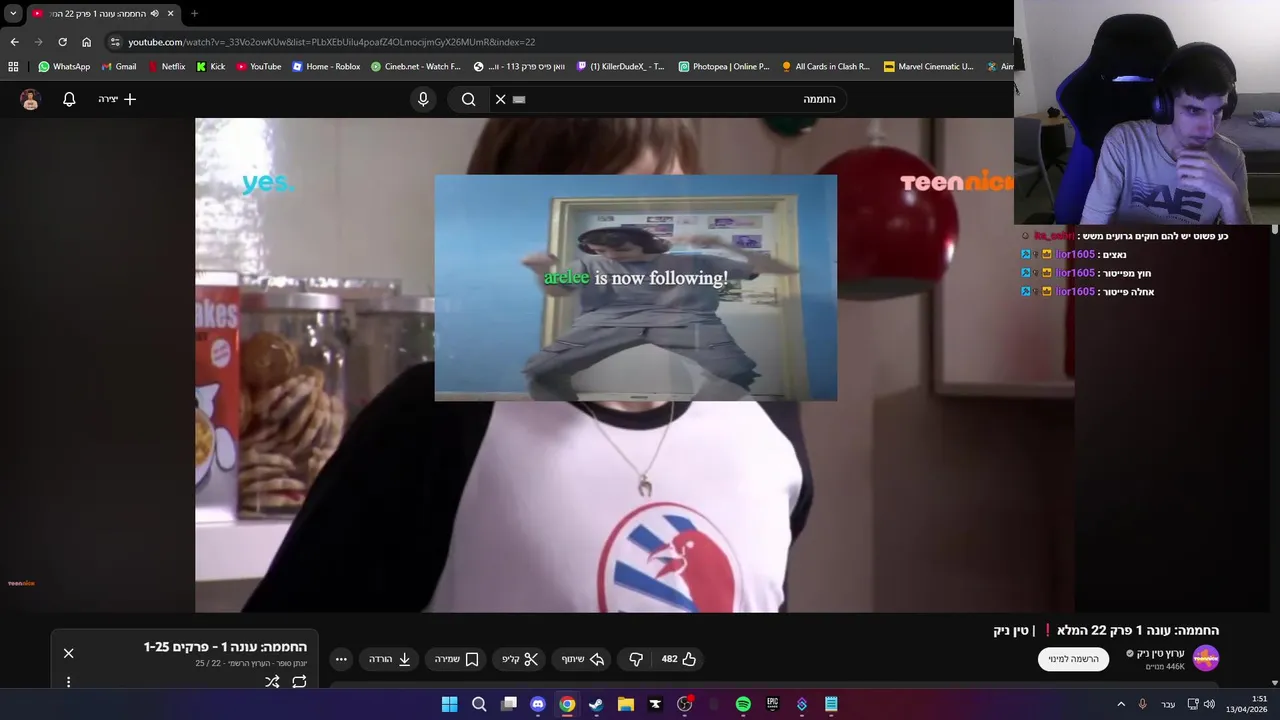Open Discord from the taskbar
This screenshot has height=720, width=1280.
point(538,704)
